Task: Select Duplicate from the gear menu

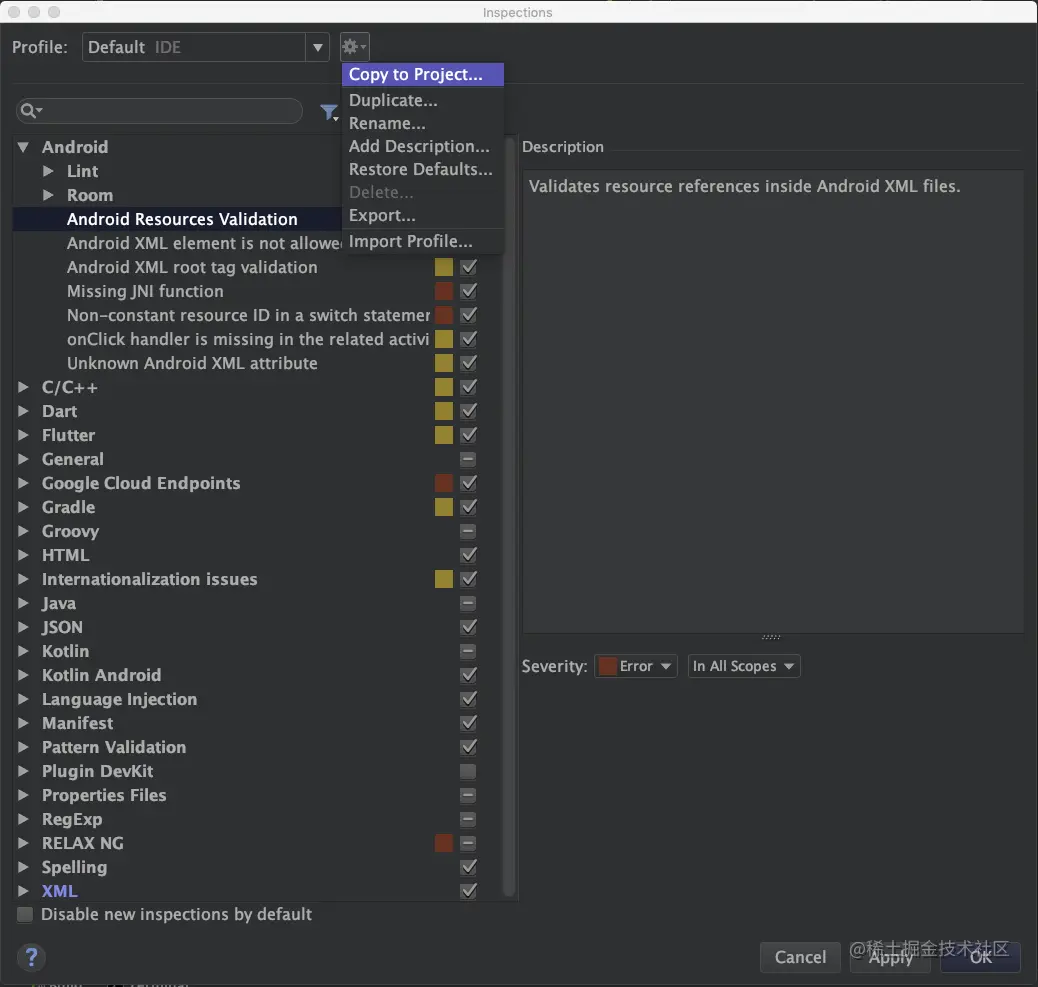Action: point(422,100)
